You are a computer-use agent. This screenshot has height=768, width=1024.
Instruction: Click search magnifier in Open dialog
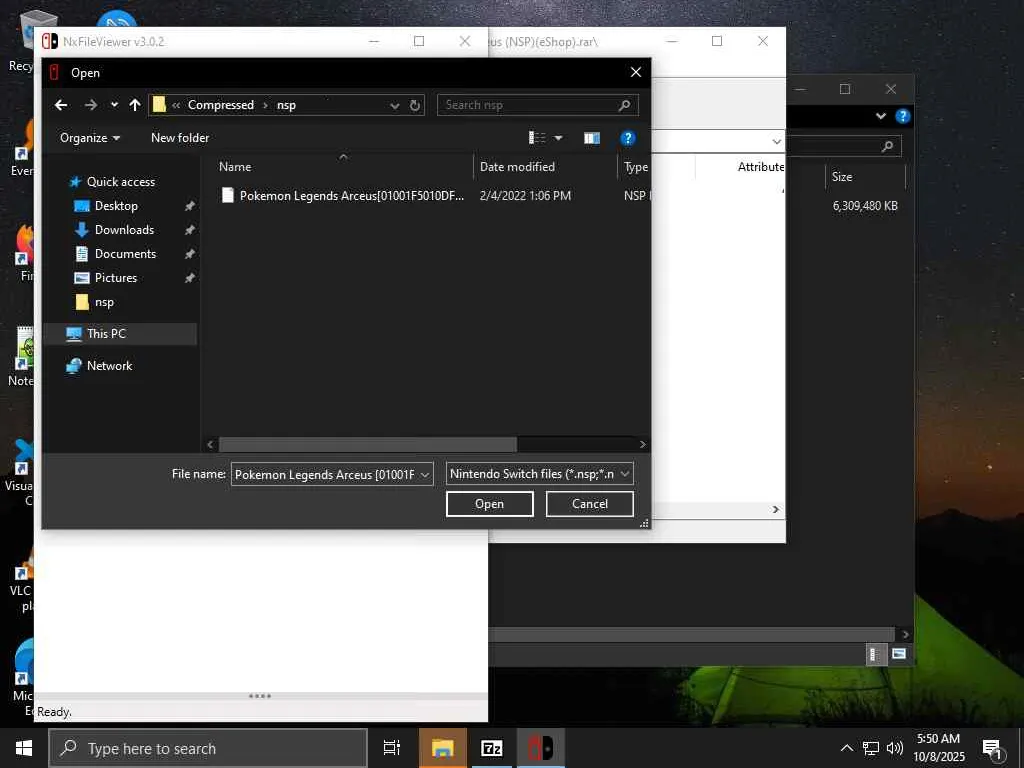(624, 105)
